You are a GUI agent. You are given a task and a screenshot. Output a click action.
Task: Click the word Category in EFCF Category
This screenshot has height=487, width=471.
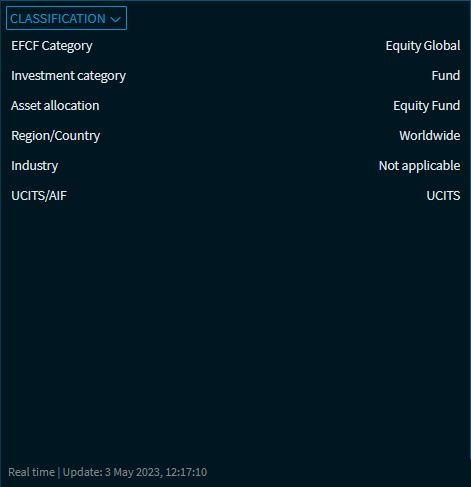[67, 46]
